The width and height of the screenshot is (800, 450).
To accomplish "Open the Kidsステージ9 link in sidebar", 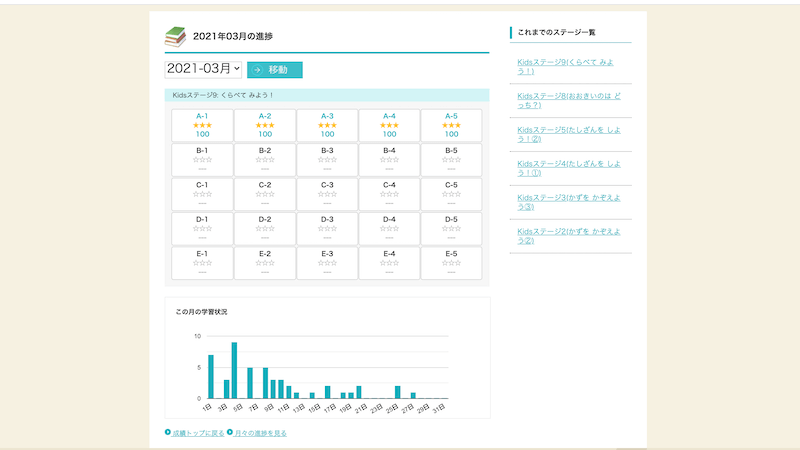I will [x=565, y=66].
